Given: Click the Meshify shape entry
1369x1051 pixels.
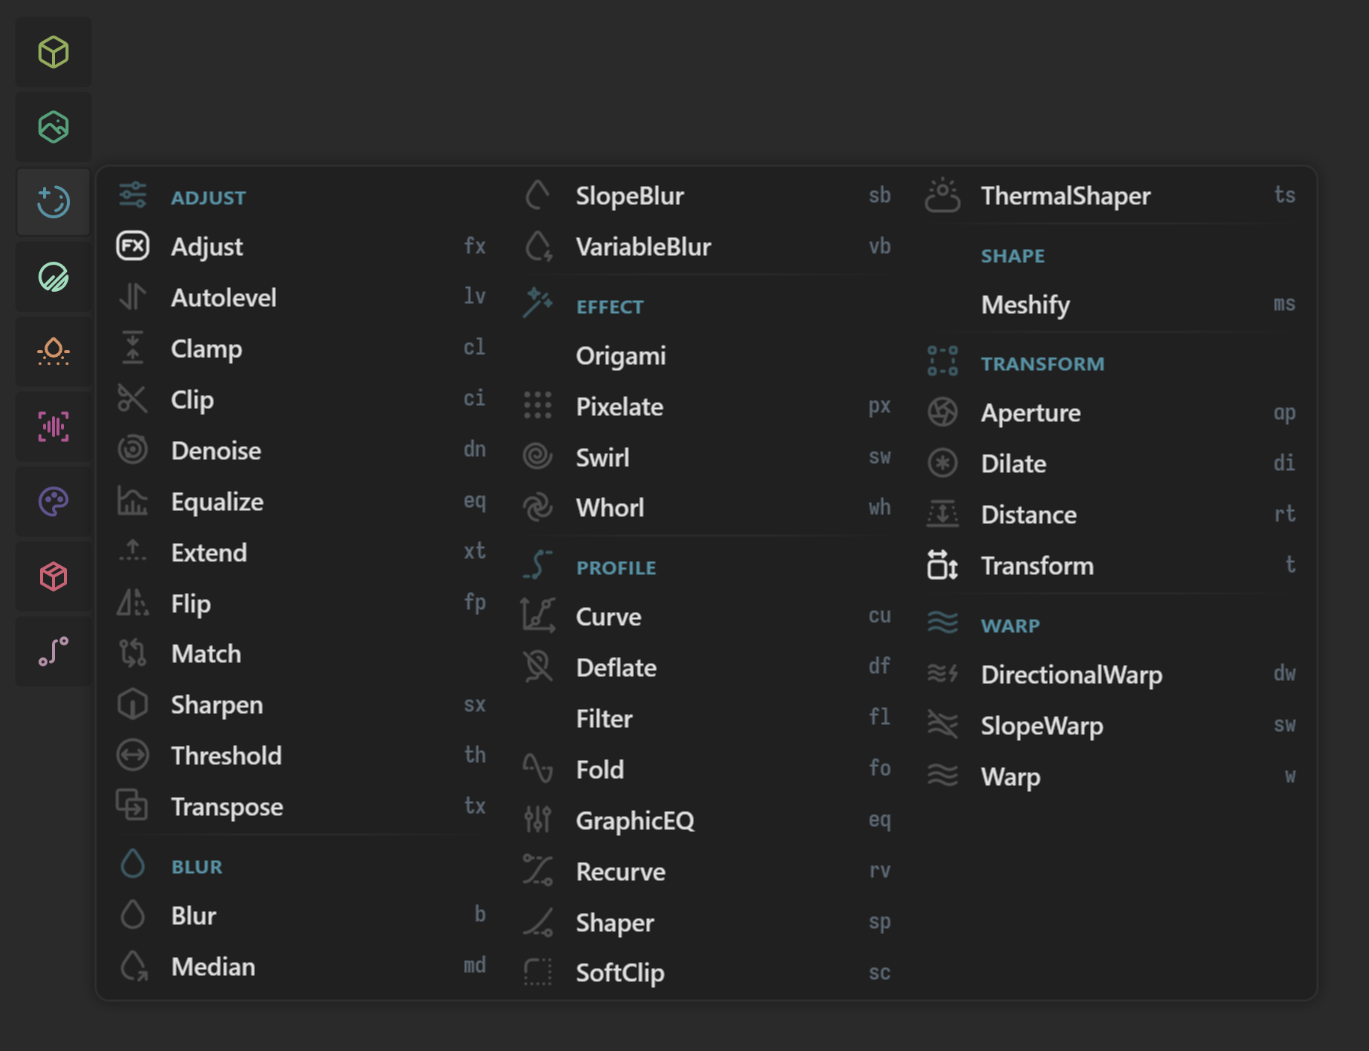Looking at the screenshot, I should pyautogui.click(x=1112, y=304).
